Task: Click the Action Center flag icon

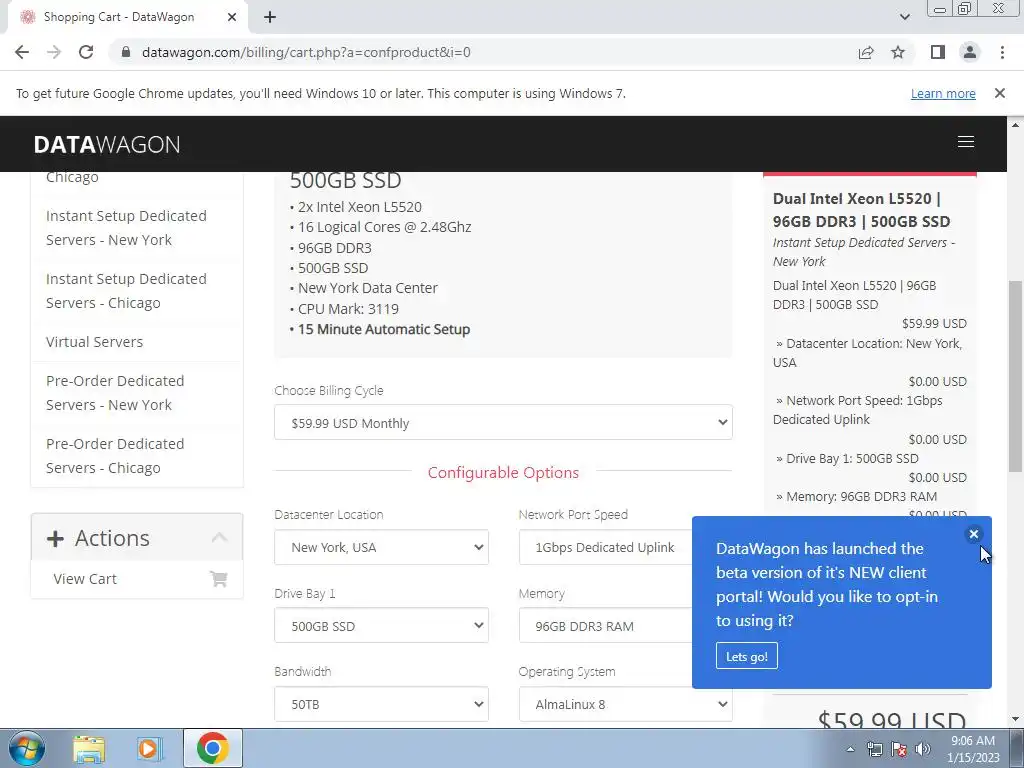Action: [899, 749]
